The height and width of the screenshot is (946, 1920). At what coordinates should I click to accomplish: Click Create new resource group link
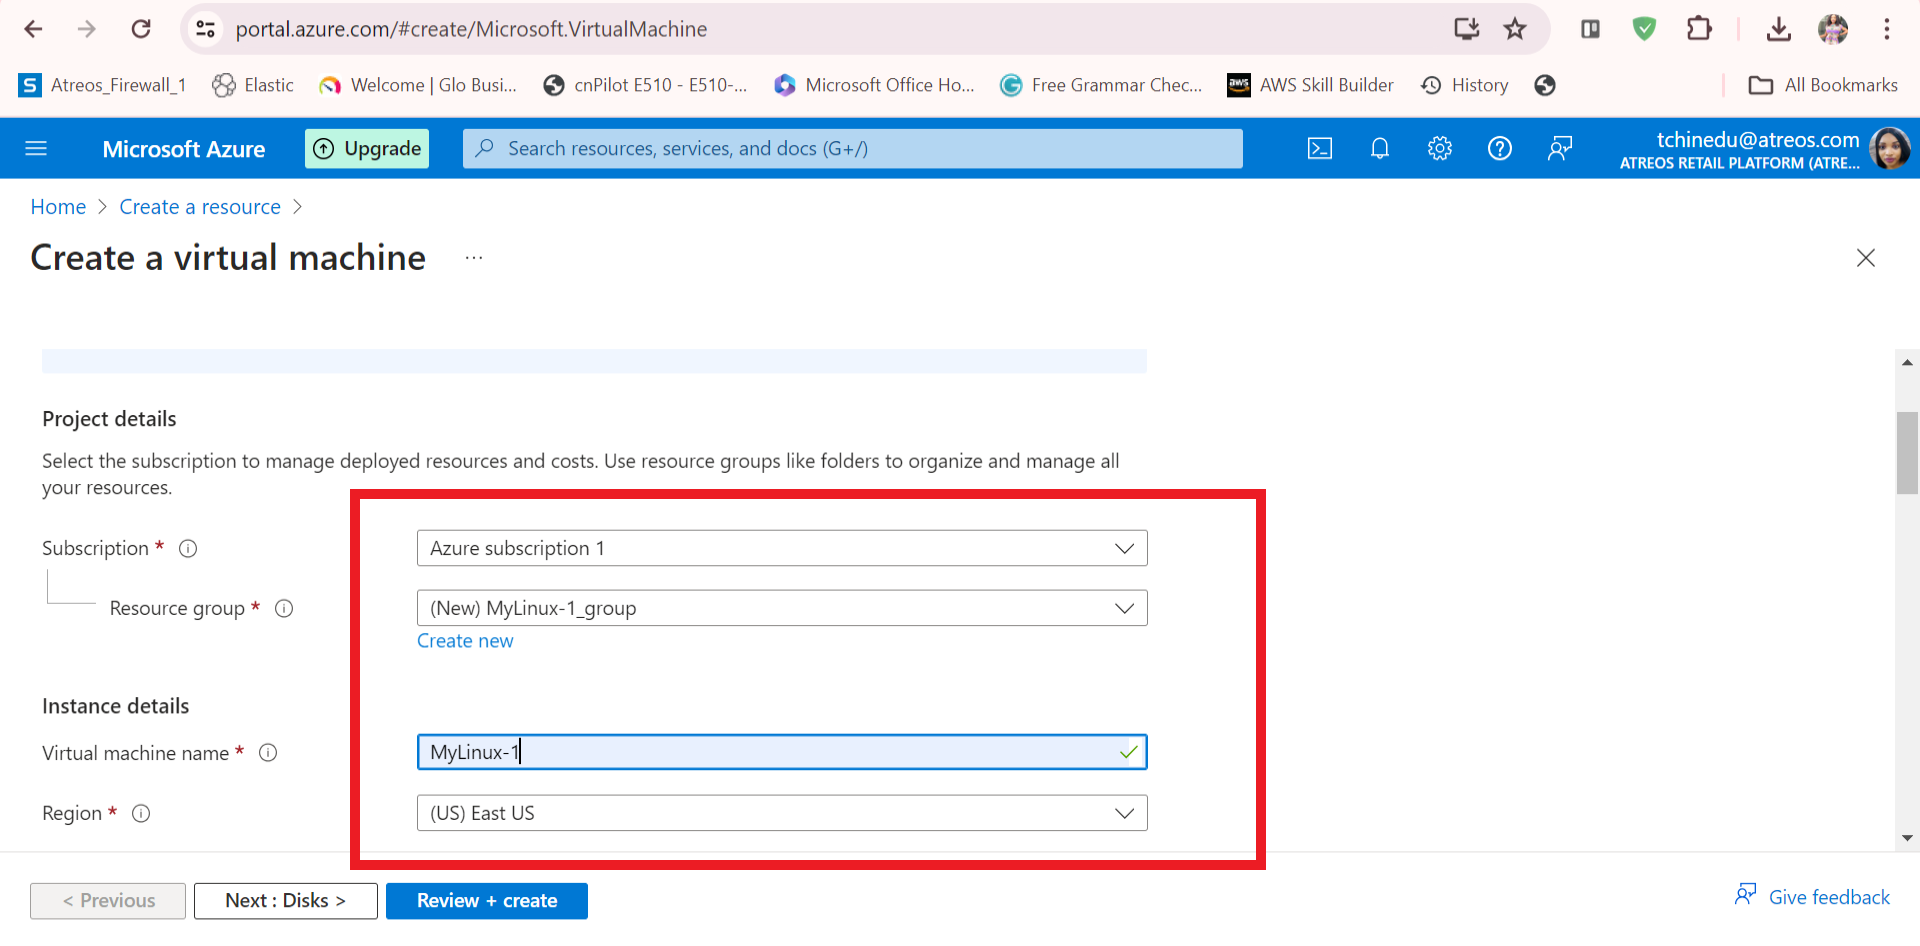[465, 641]
